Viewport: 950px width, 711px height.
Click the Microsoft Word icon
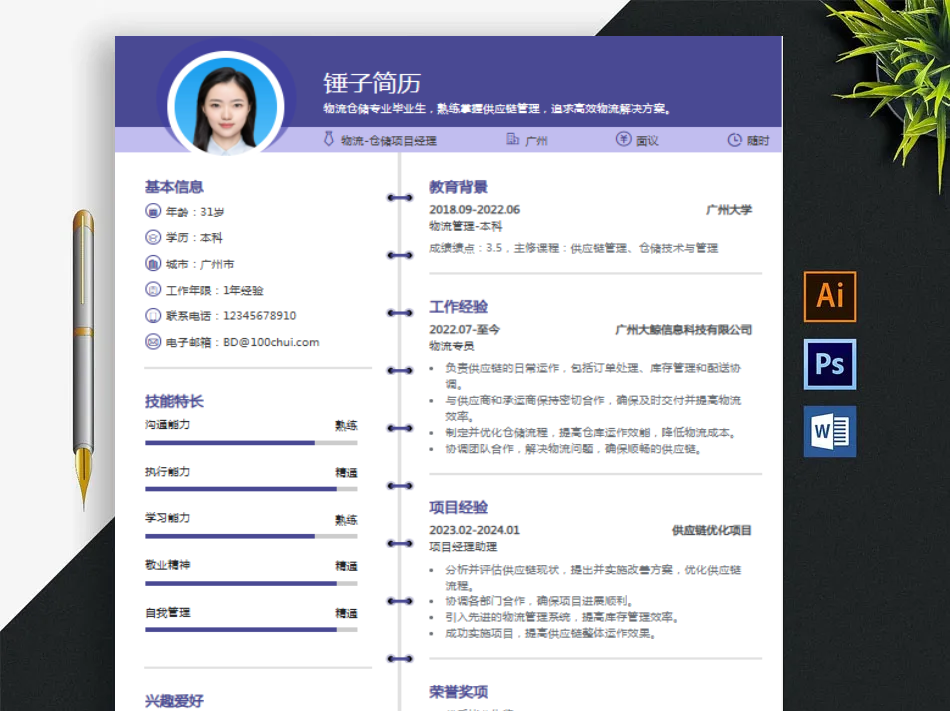pyautogui.click(x=829, y=431)
